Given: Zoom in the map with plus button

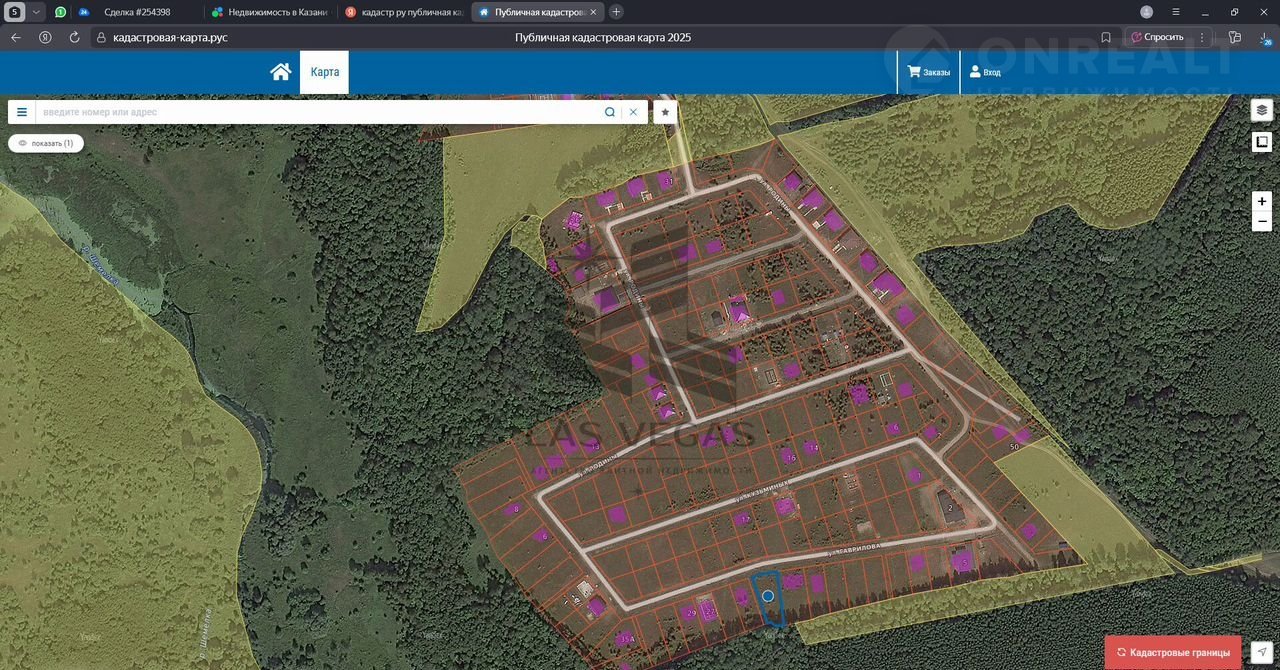Looking at the screenshot, I should tap(1262, 201).
